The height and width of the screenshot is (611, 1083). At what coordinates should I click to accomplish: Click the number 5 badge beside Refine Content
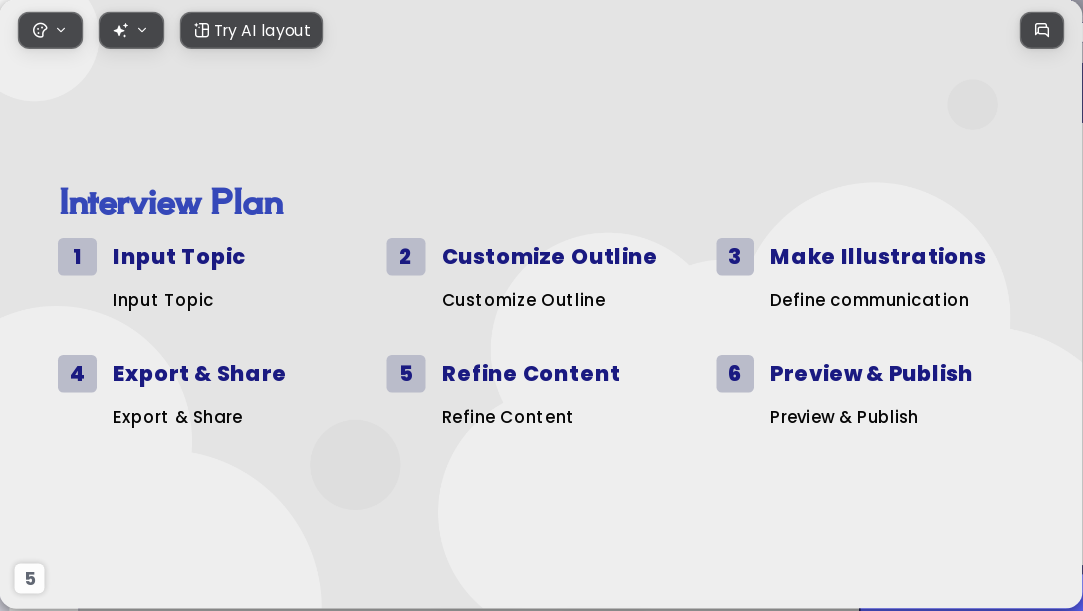click(405, 374)
